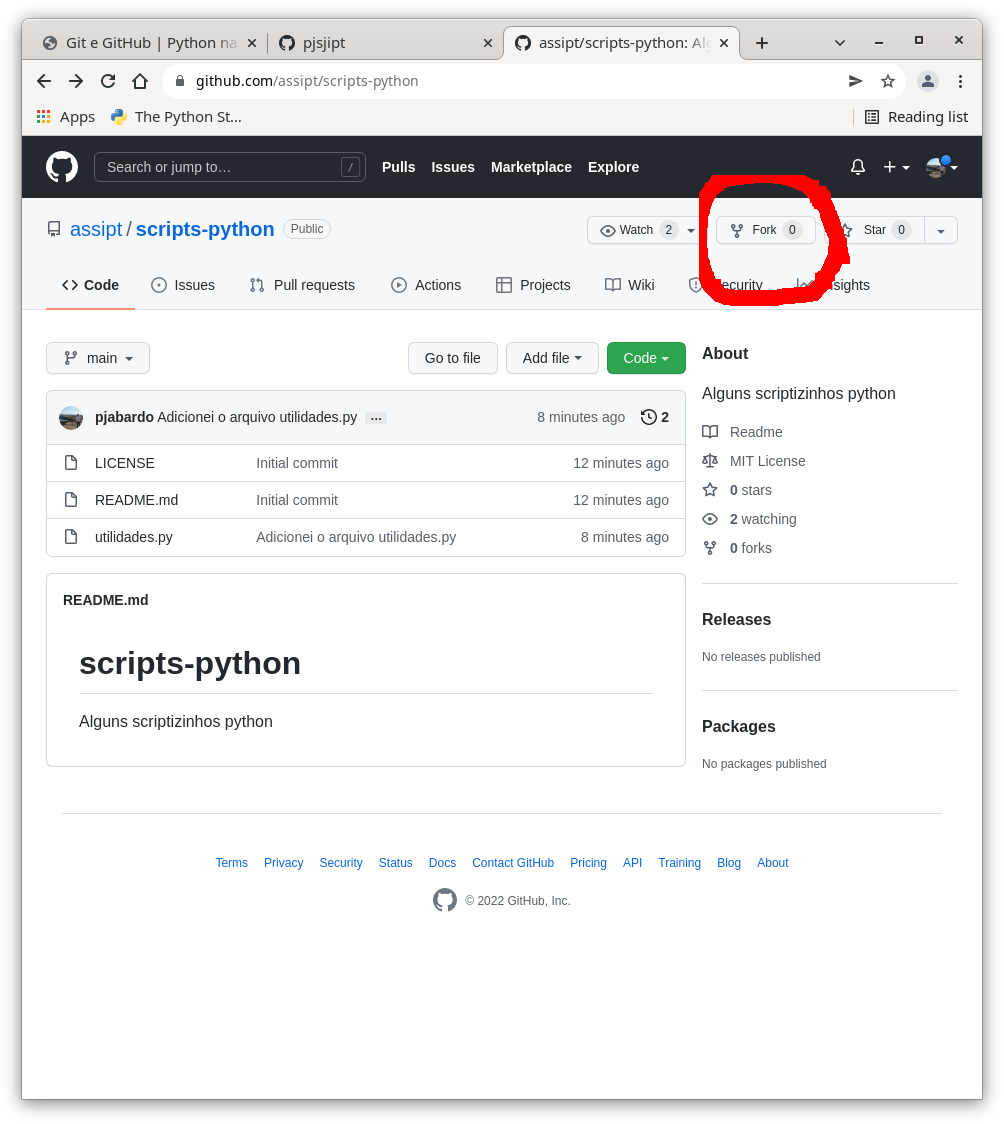The image size is (1004, 1124).
Task: Open Pulls in header
Action: (398, 167)
